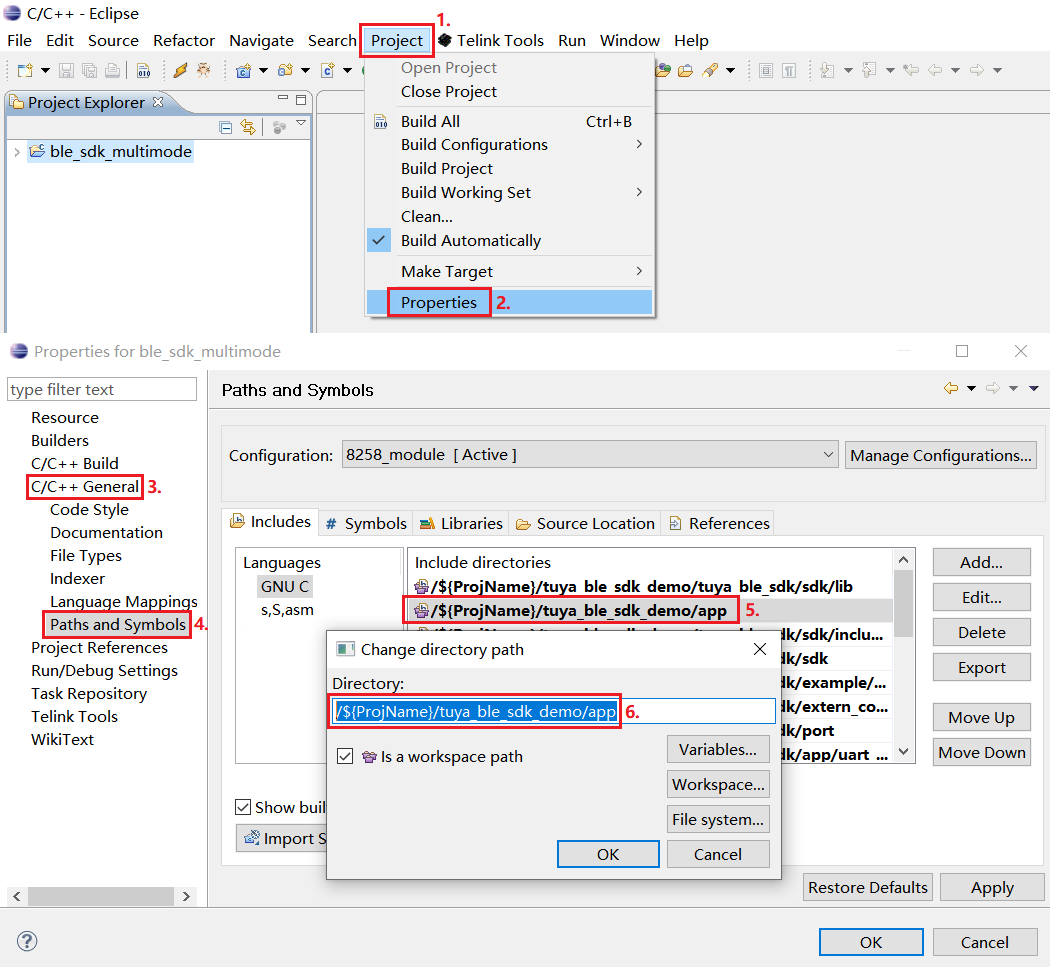Click right arrow of the tree's horizontal scrollbar

click(x=186, y=896)
